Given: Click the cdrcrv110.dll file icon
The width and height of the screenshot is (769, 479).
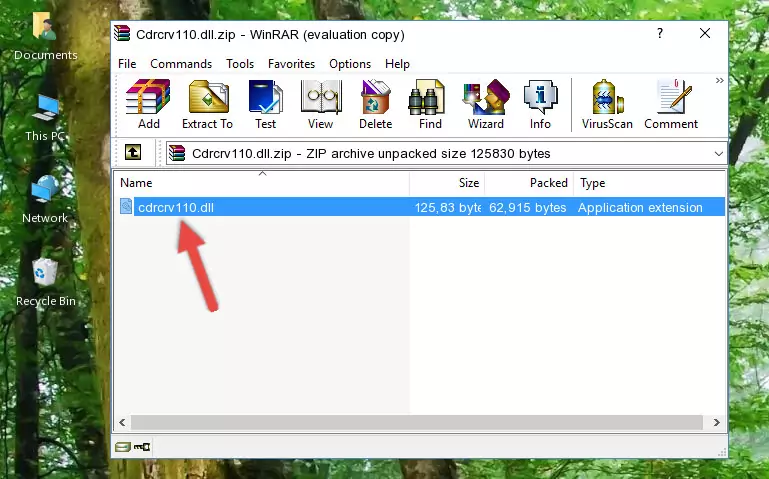Looking at the screenshot, I should (126, 206).
